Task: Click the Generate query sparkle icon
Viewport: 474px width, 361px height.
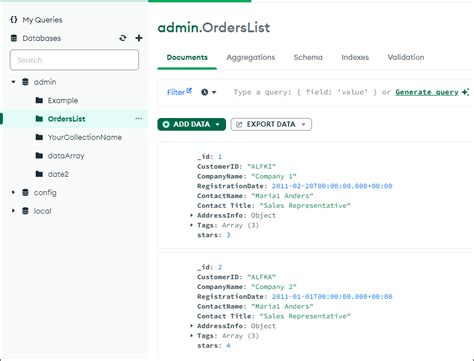Action: [465, 92]
